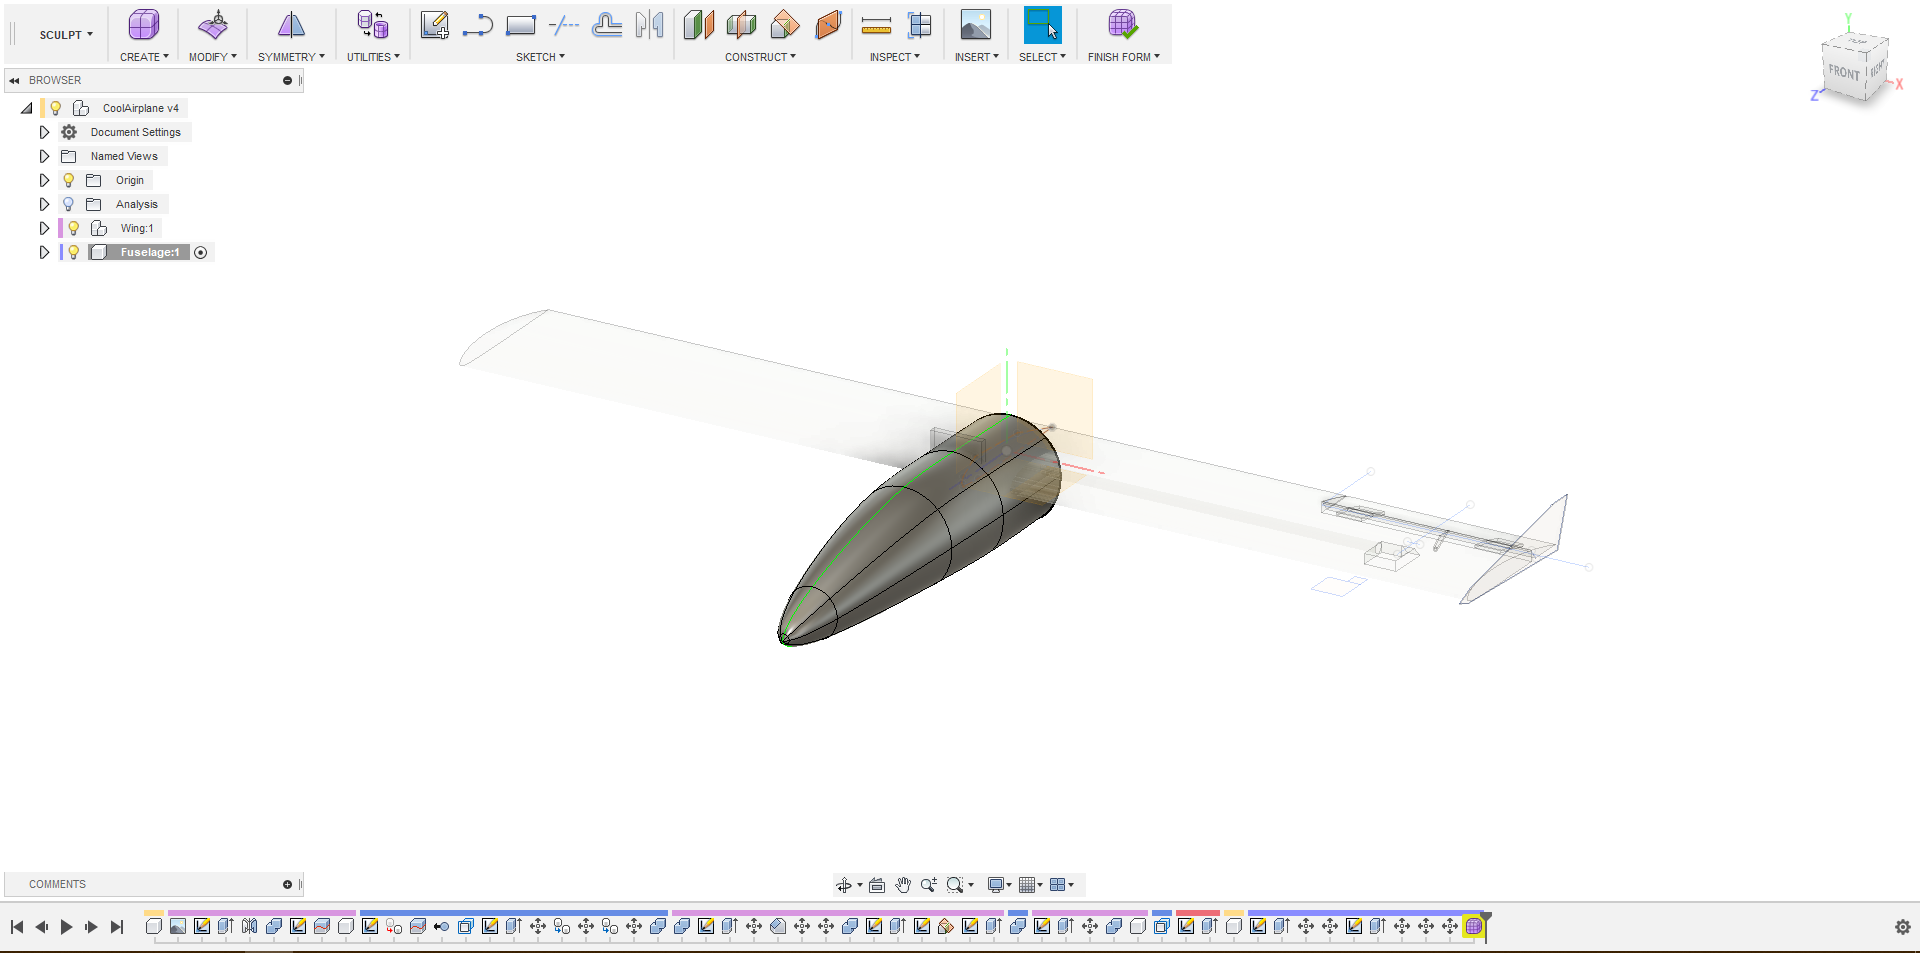
Task: Open the FINISH FORM menu
Action: point(1123,57)
